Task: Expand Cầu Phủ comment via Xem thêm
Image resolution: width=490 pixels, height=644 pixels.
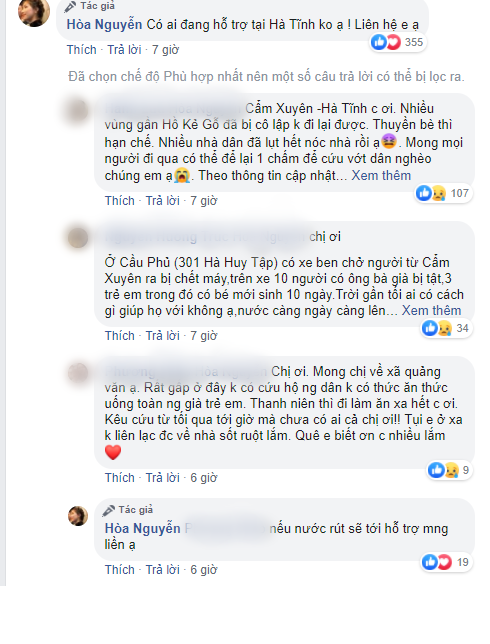Action: (x=431, y=310)
